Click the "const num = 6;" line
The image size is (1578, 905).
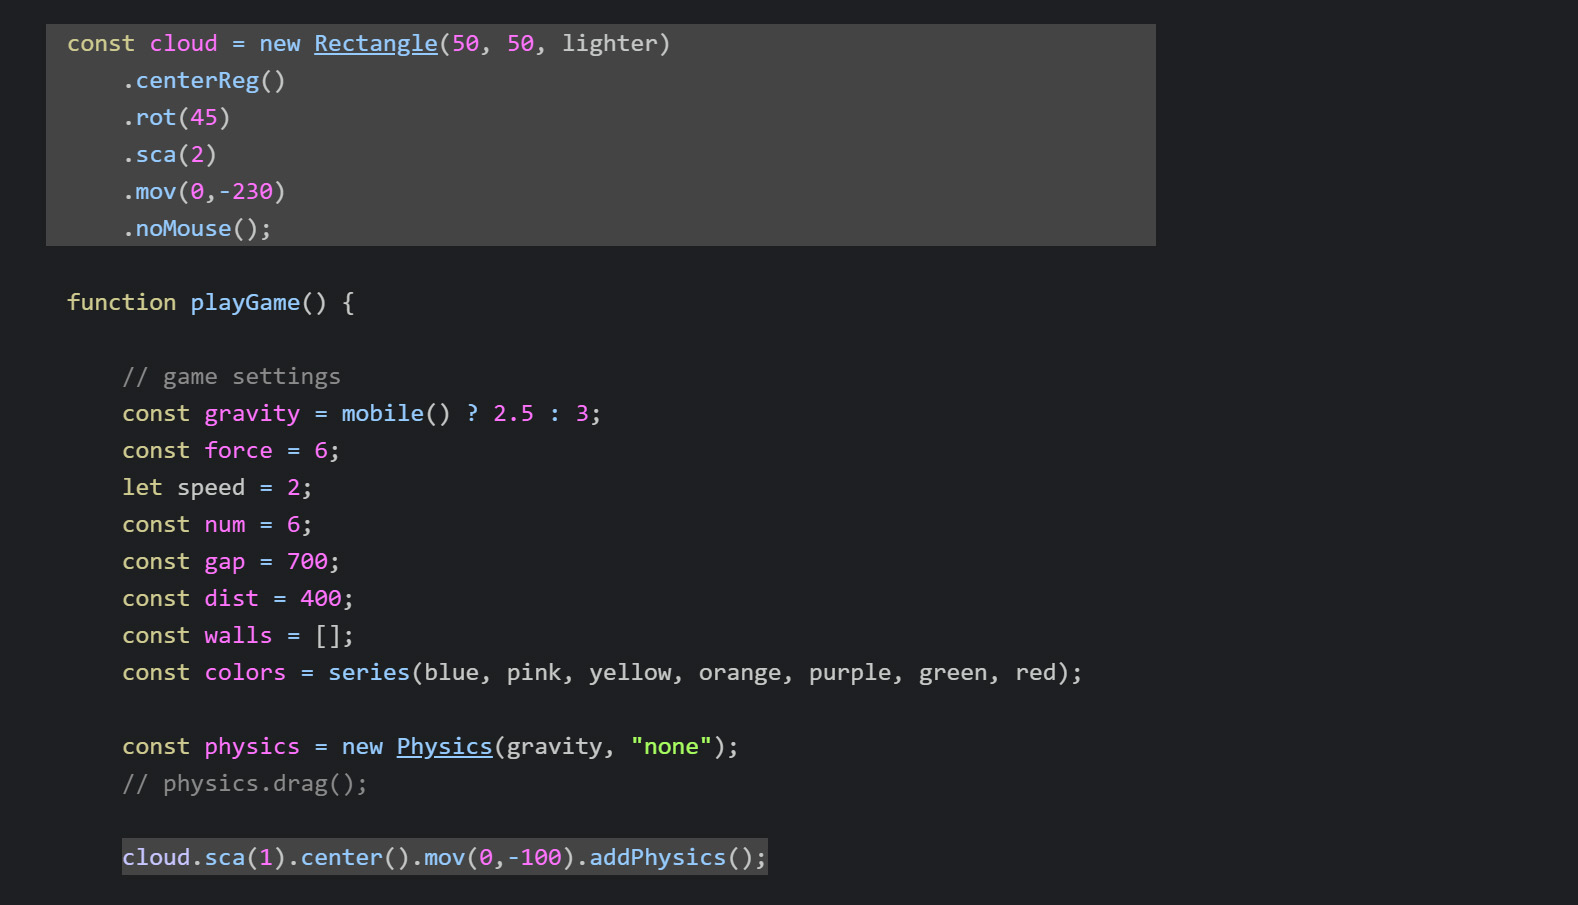tap(217, 525)
